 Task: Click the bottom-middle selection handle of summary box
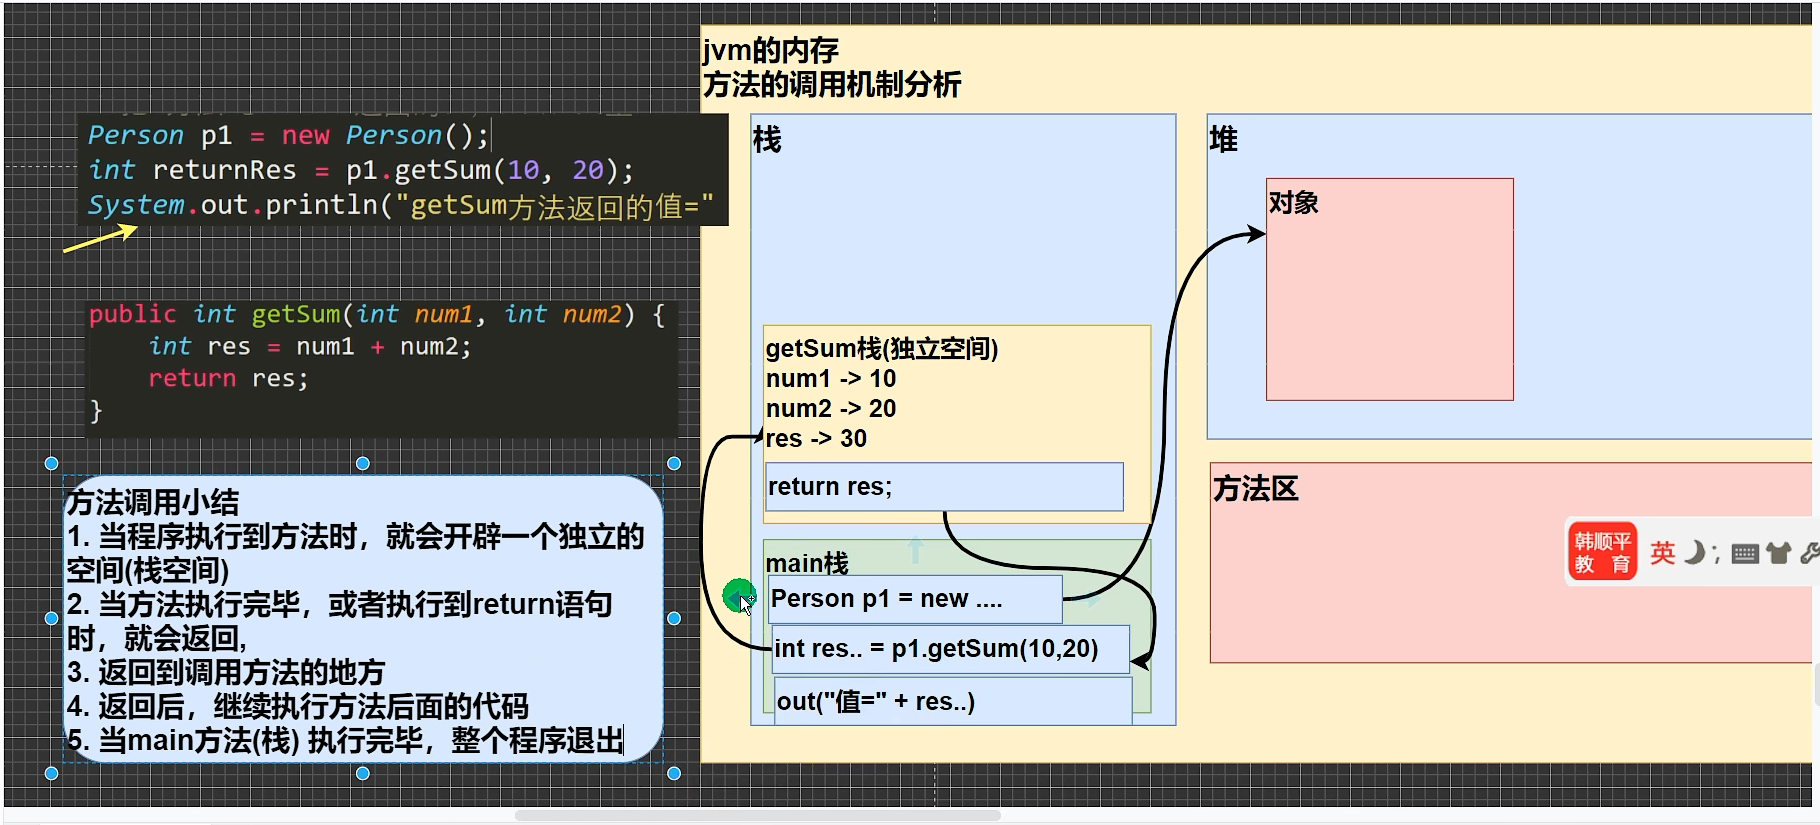363,773
